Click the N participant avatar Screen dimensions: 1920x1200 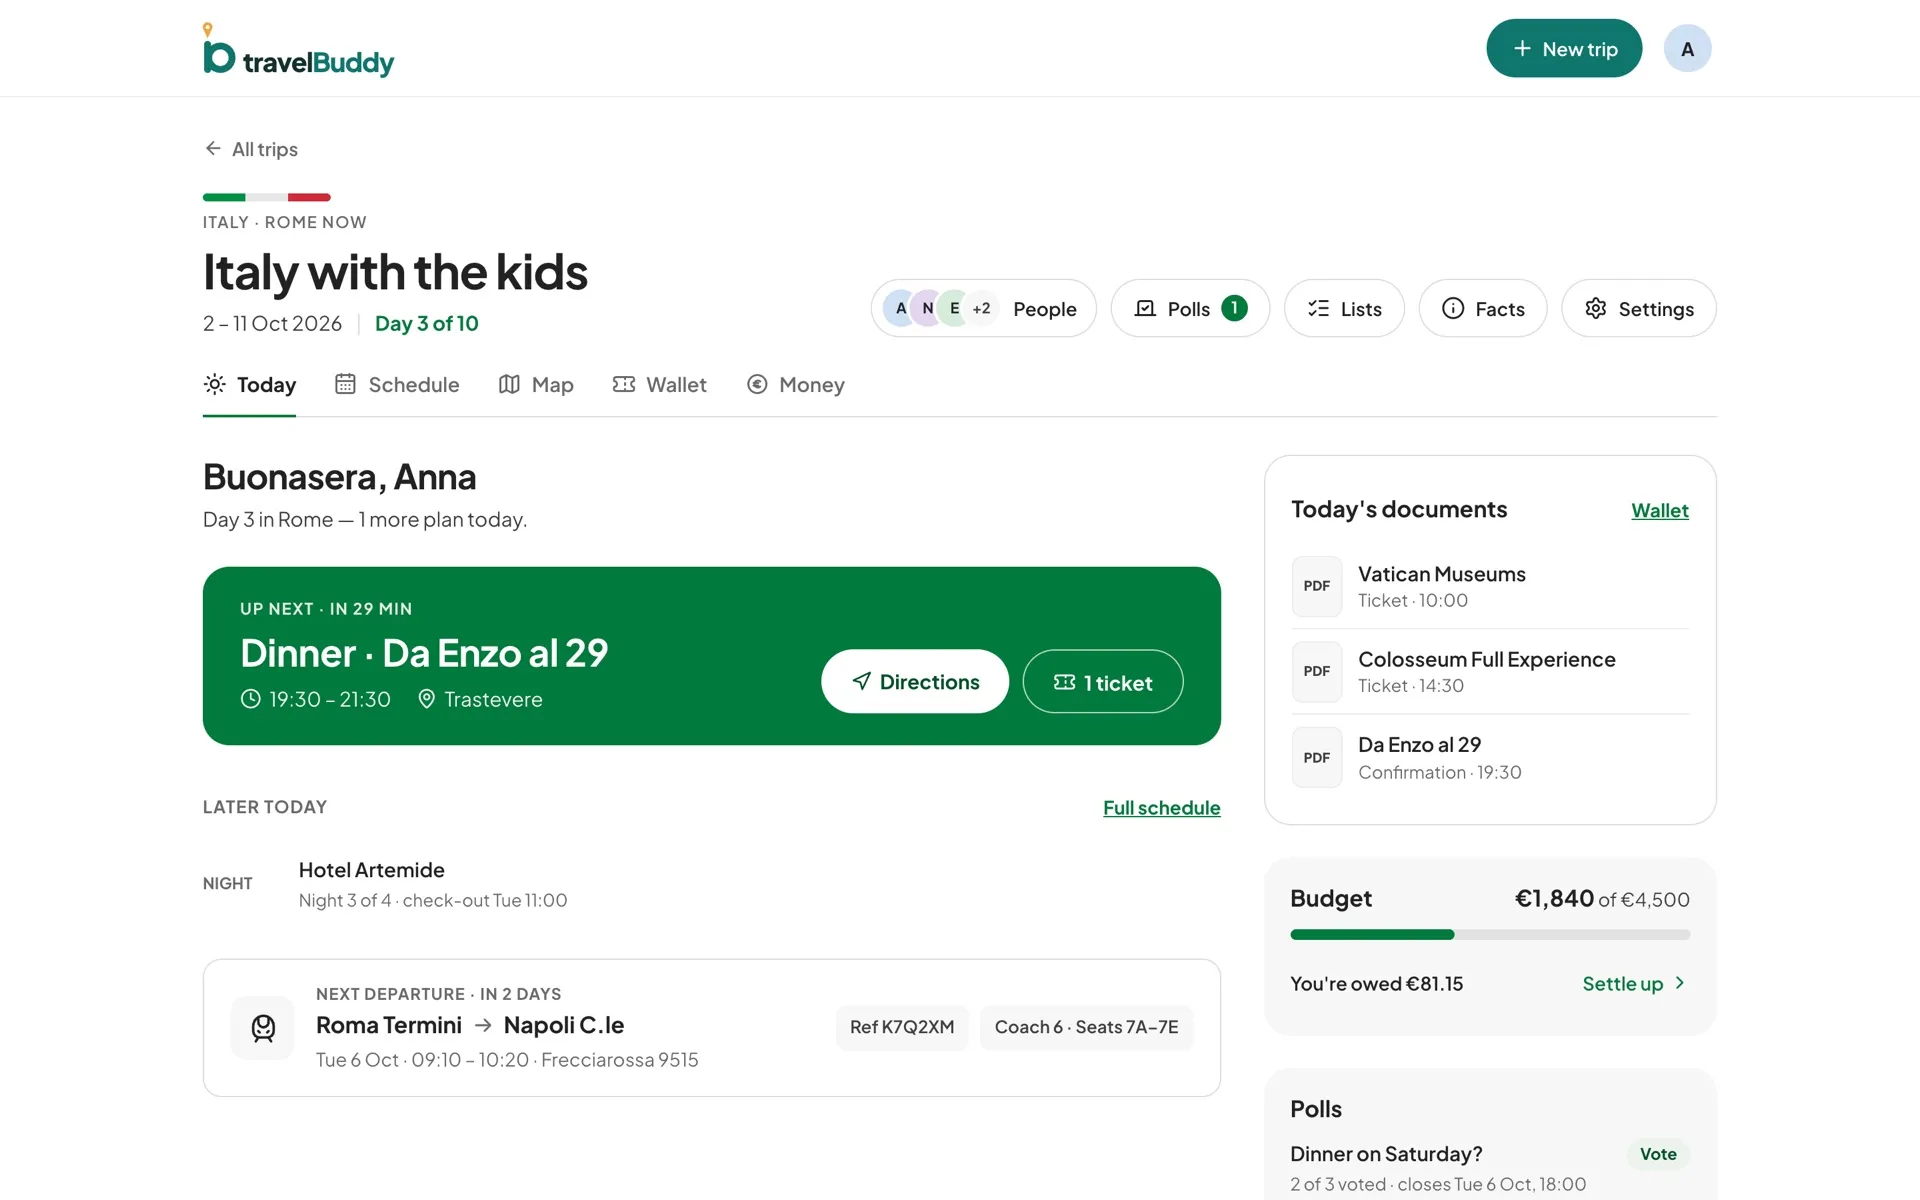click(928, 308)
